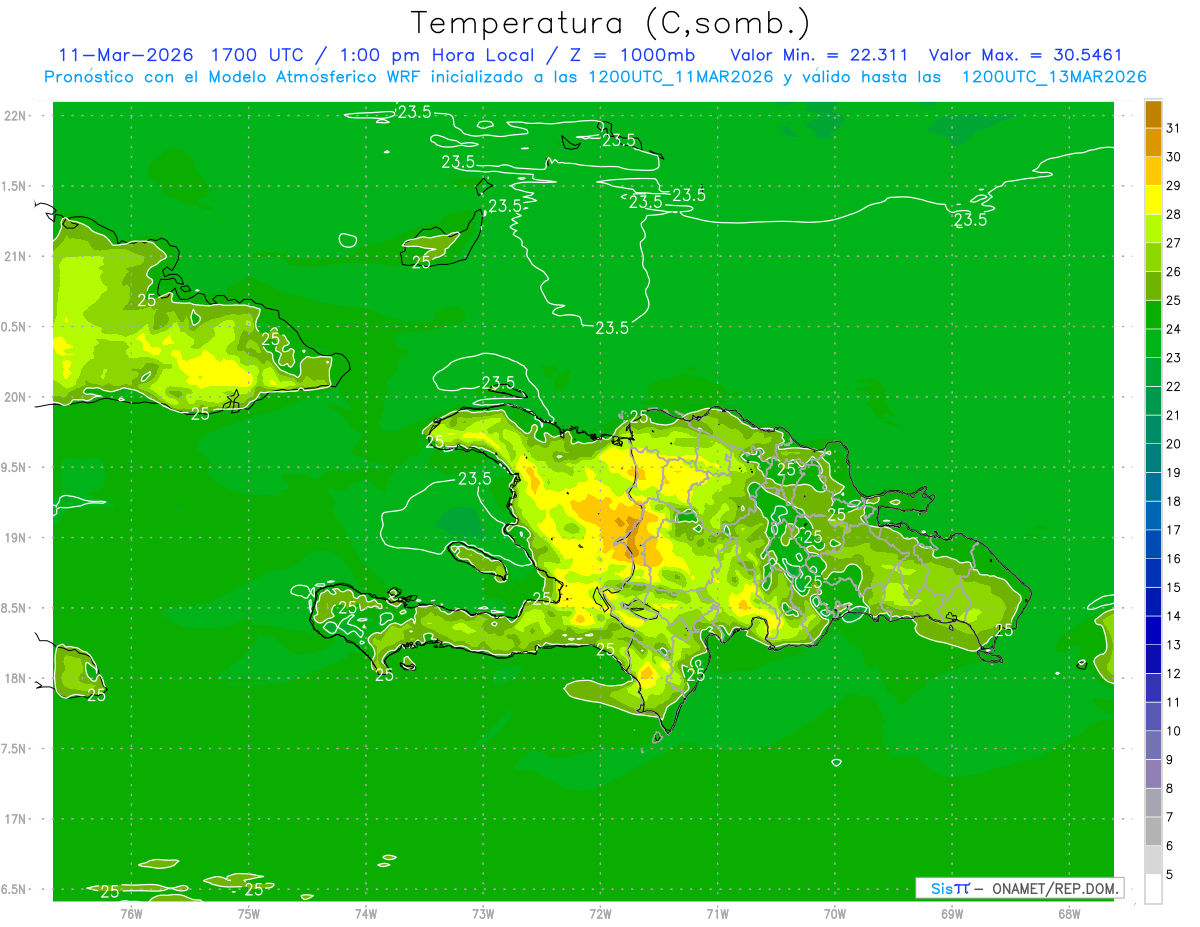Click the colorbar legend number 26
The width and height of the screenshot is (1200, 927).
tap(1173, 272)
